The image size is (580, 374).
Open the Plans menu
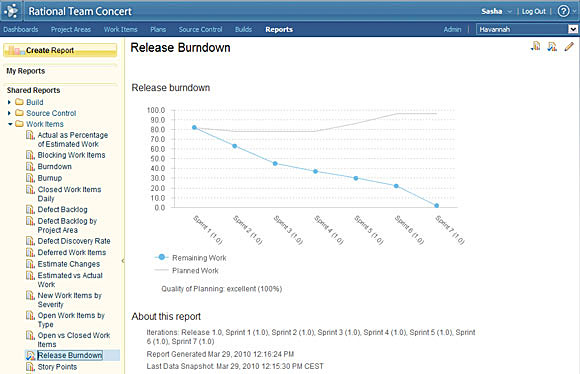[x=158, y=29]
